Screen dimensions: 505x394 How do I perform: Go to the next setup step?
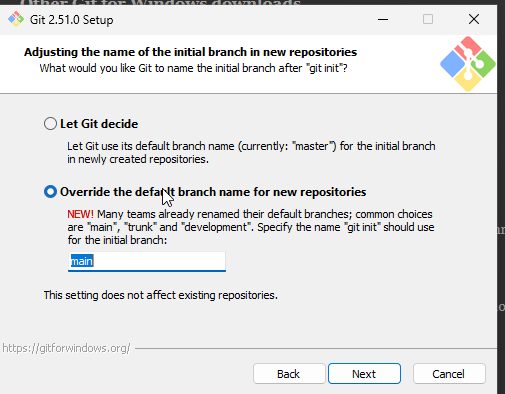pos(364,374)
